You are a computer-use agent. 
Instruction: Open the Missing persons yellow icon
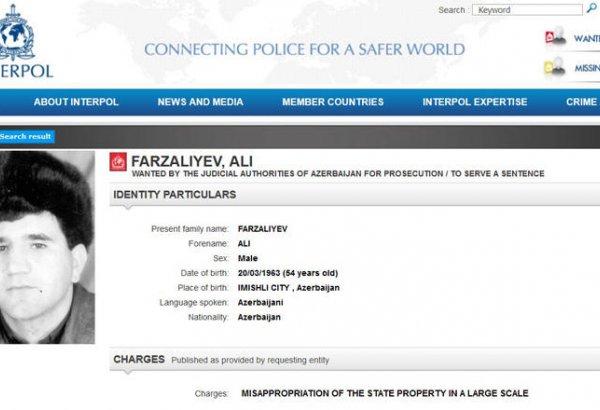555,67
